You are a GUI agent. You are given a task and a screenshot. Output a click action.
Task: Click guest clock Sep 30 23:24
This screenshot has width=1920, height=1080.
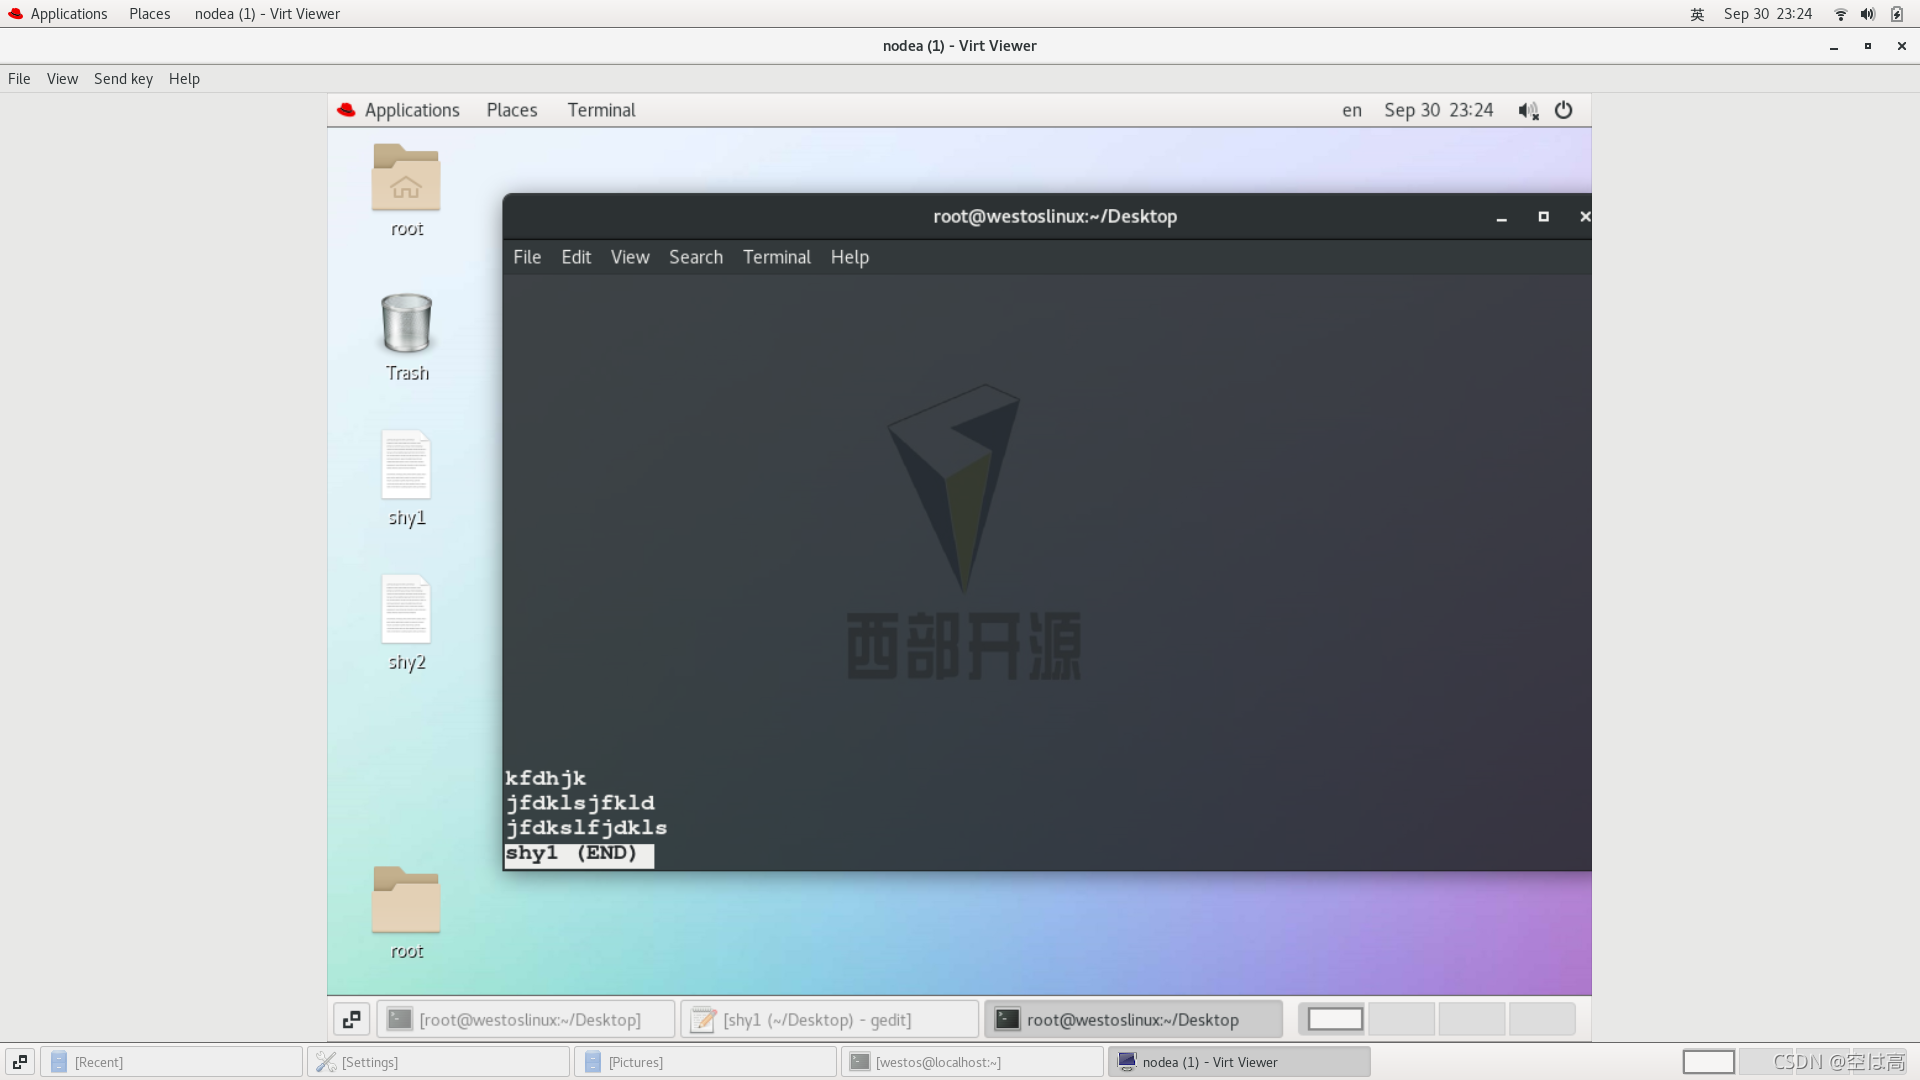click(1439, 110)
